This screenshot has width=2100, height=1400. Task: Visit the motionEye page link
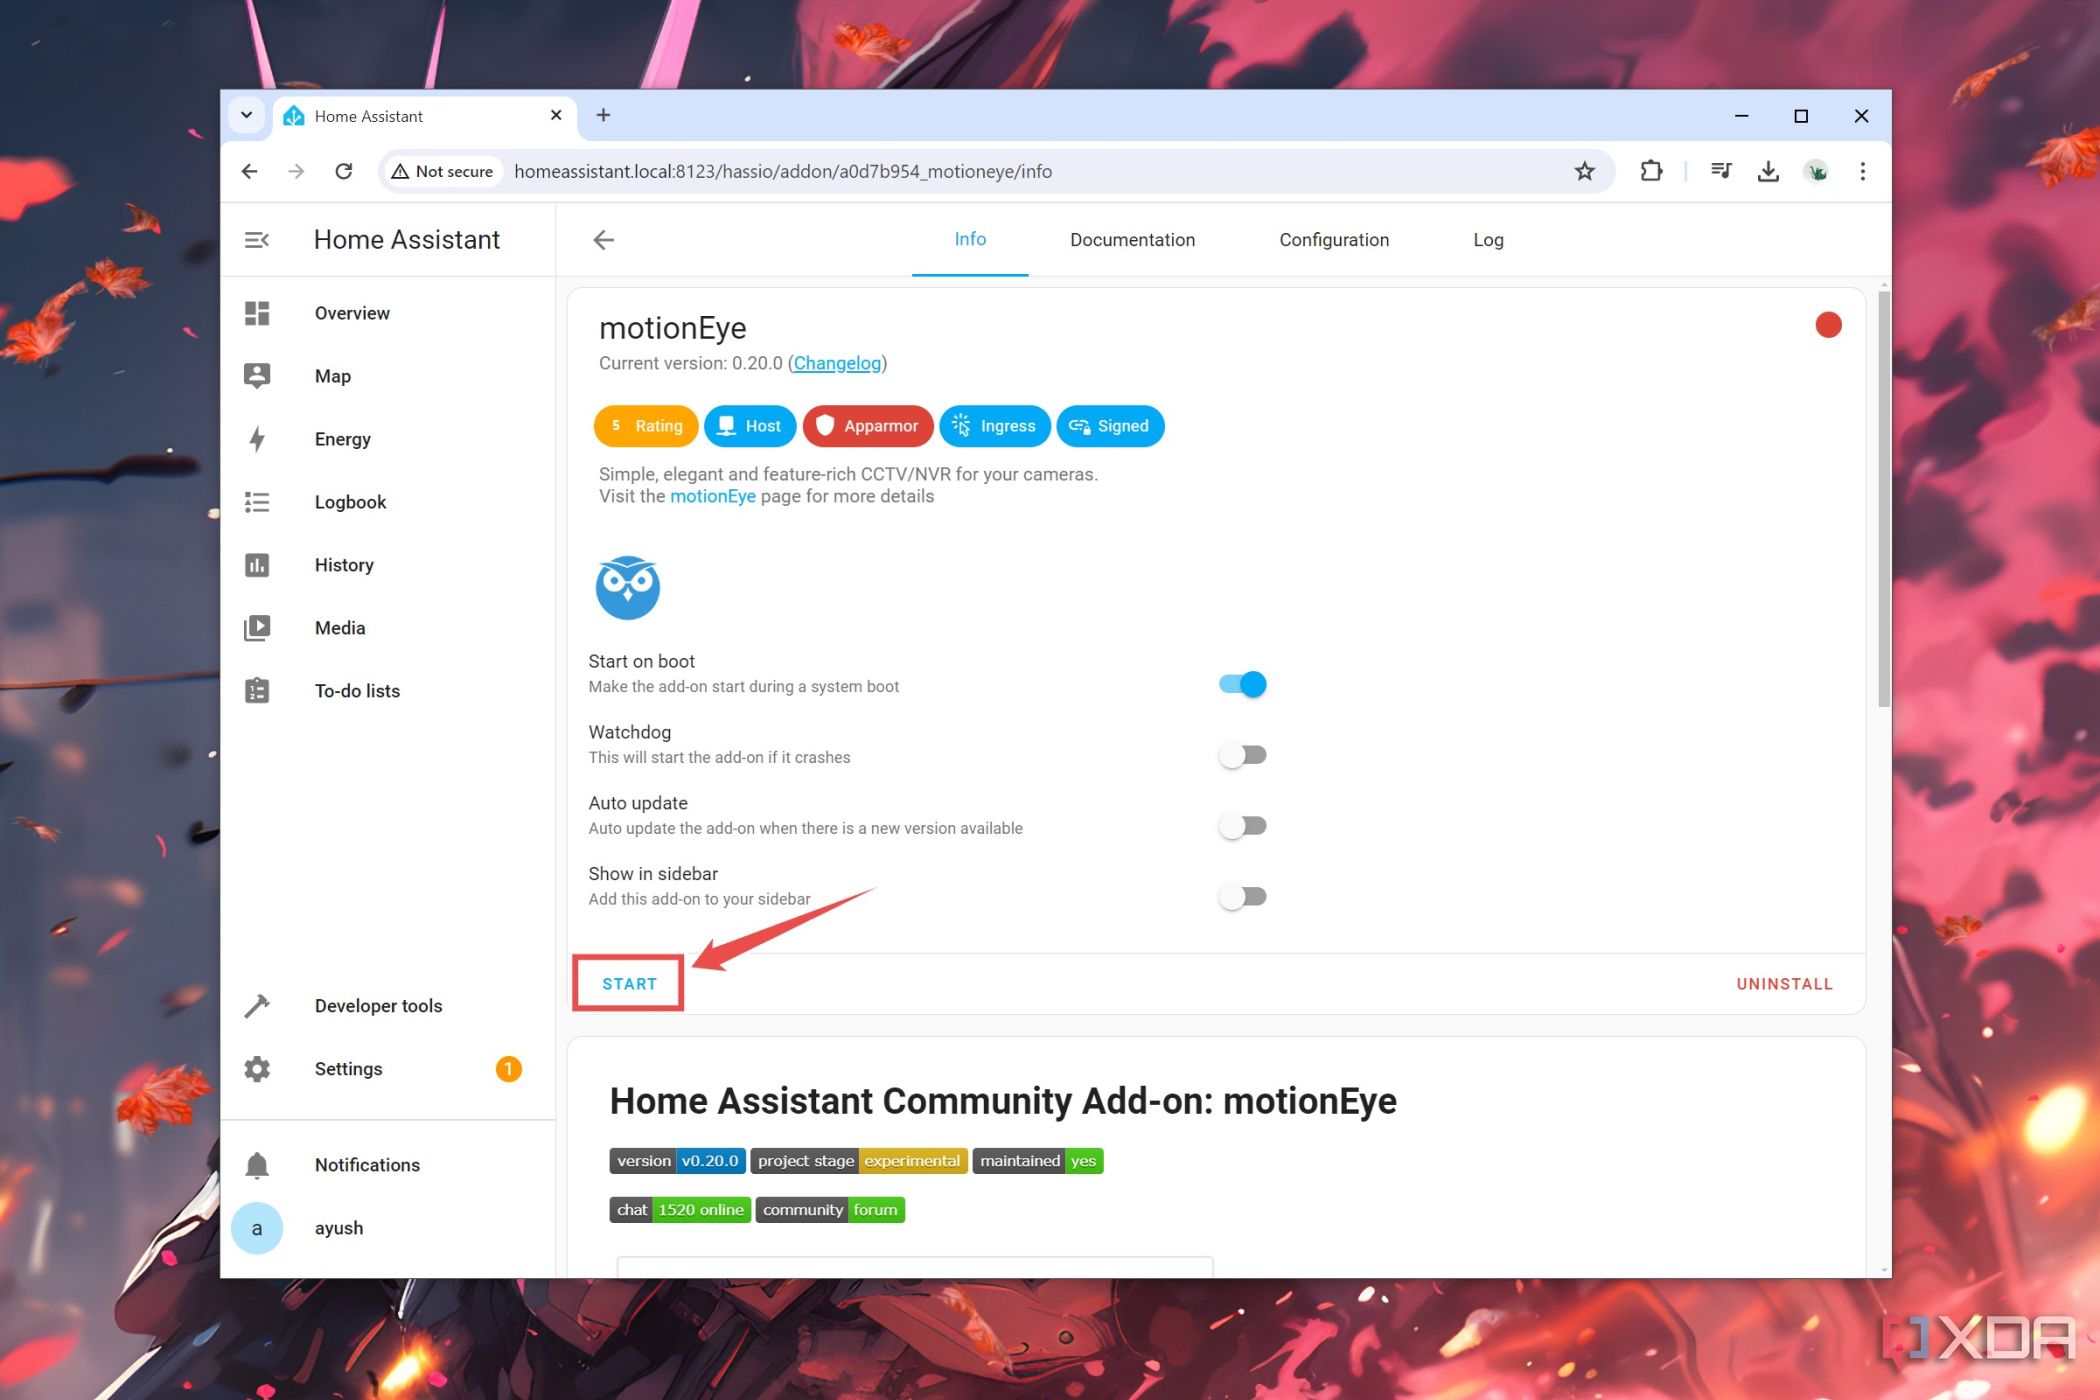click(712, 497)
